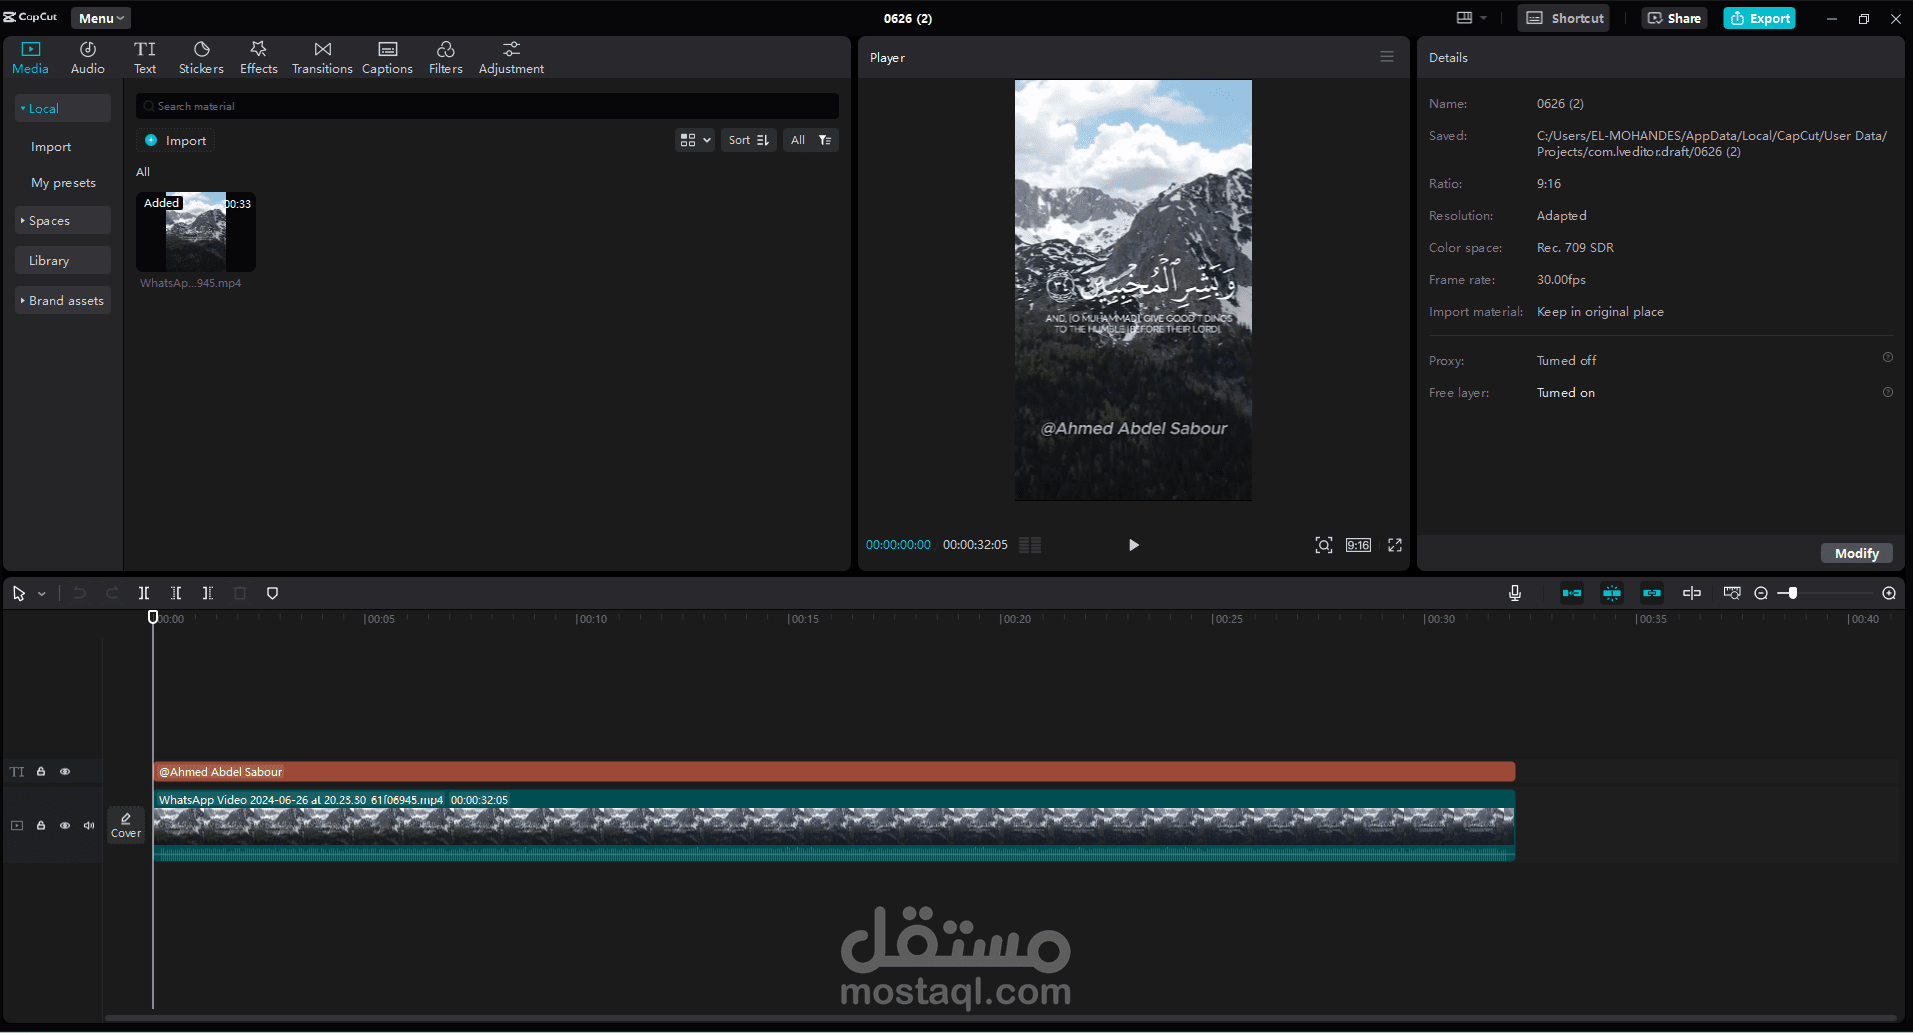Switch to the Text tab
Viewport: 1913px width, 1033px height.
(x=145, y=58)
